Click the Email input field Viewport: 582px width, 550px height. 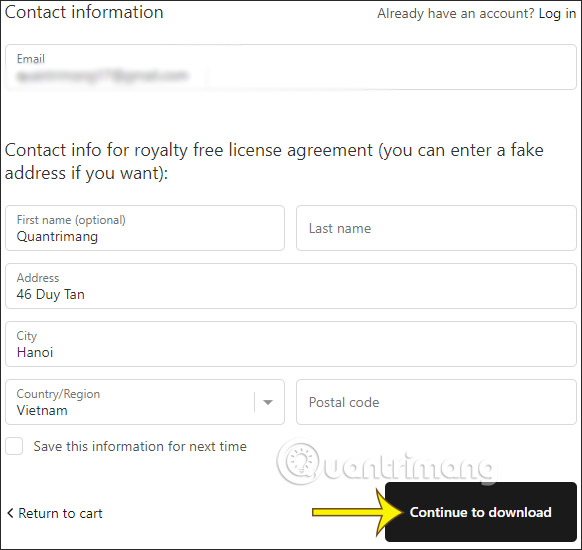(291, 67)
